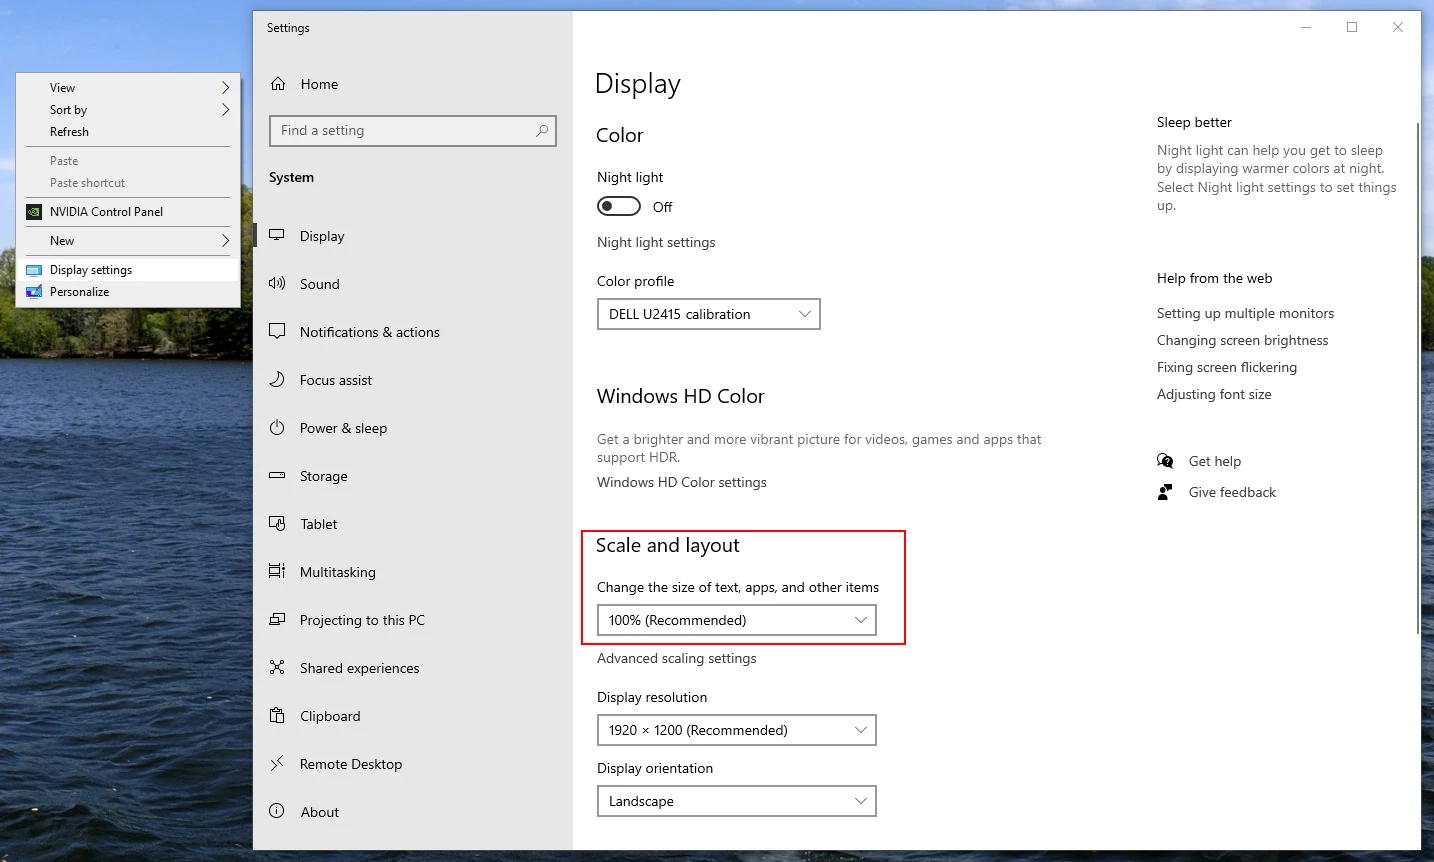1434x862 pixels.
Task: Click the Focus assist moon icon
Action: pos(277,379)
